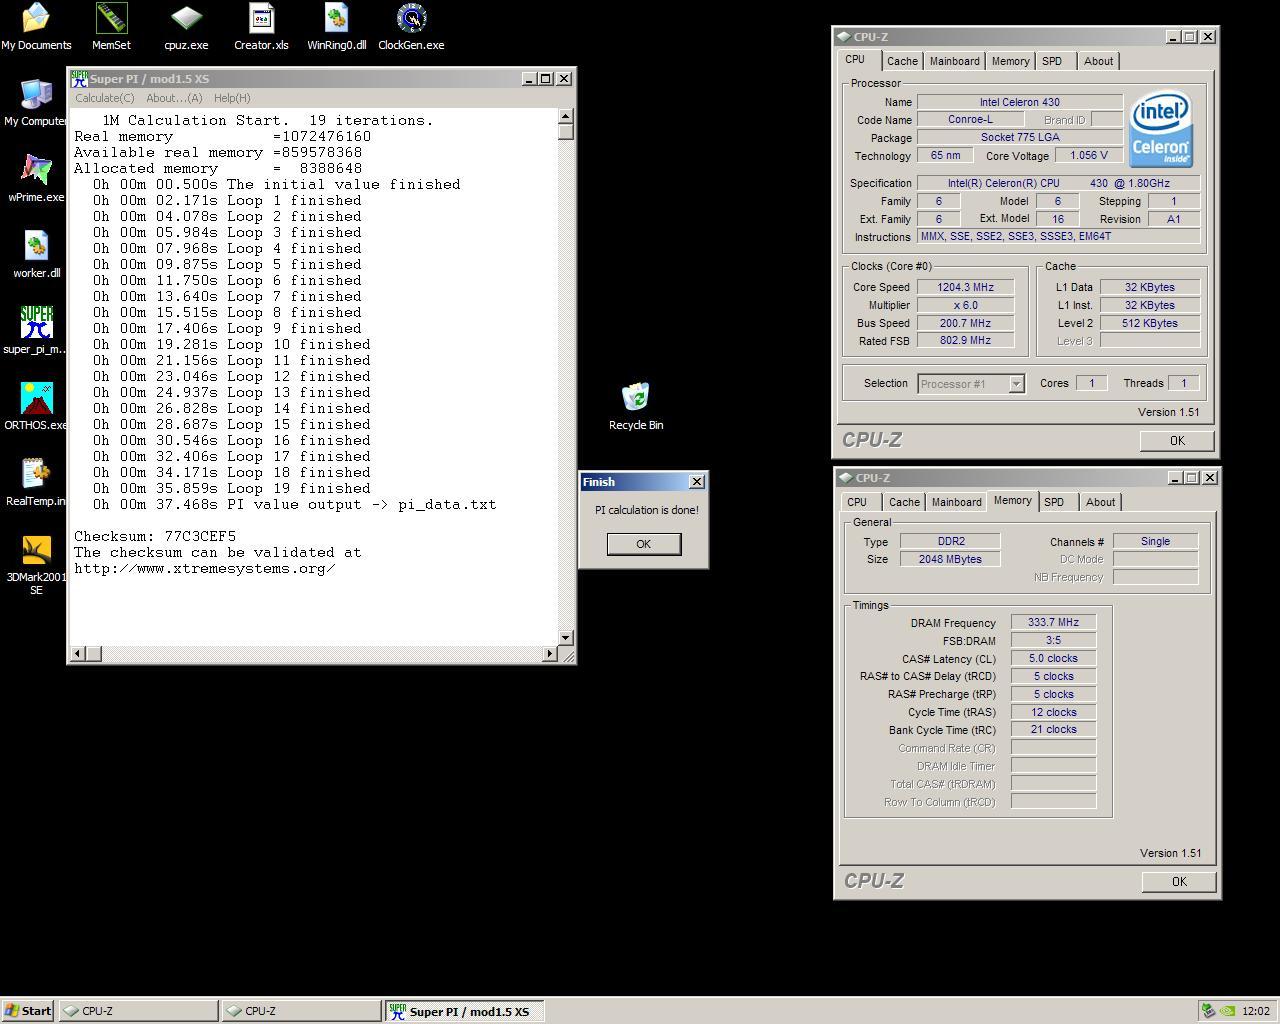
Task: Select the wPrime.exe desktop icon
Action: click(36, 179)
